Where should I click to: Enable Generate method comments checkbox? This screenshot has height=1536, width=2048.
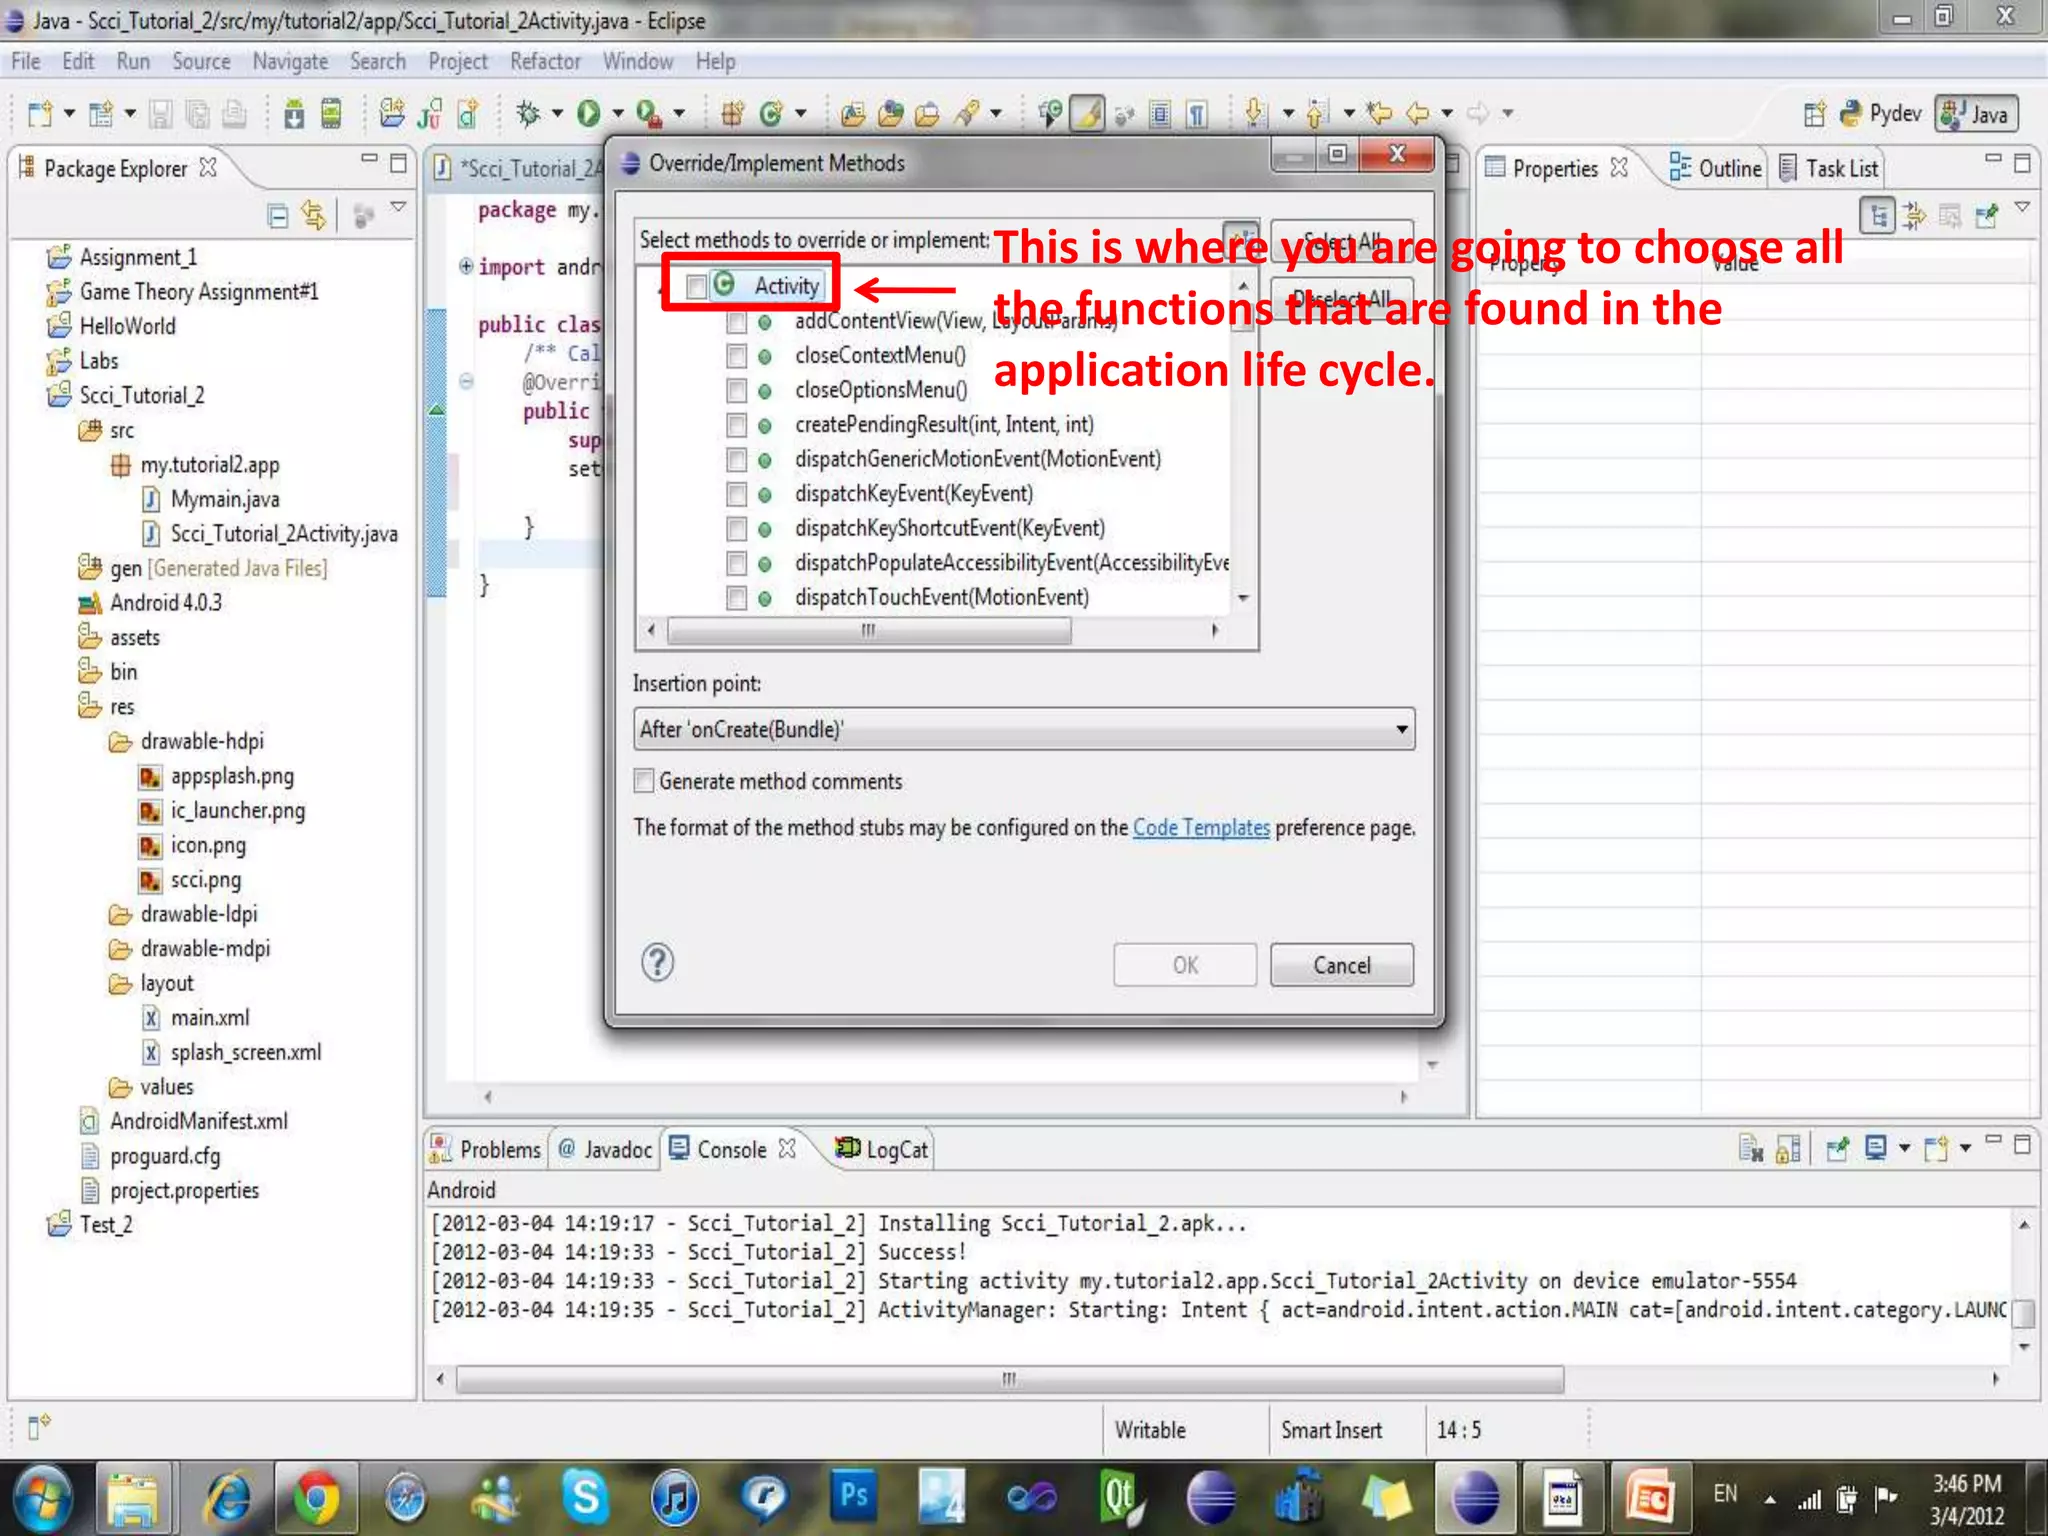click(x=644, y=781)
